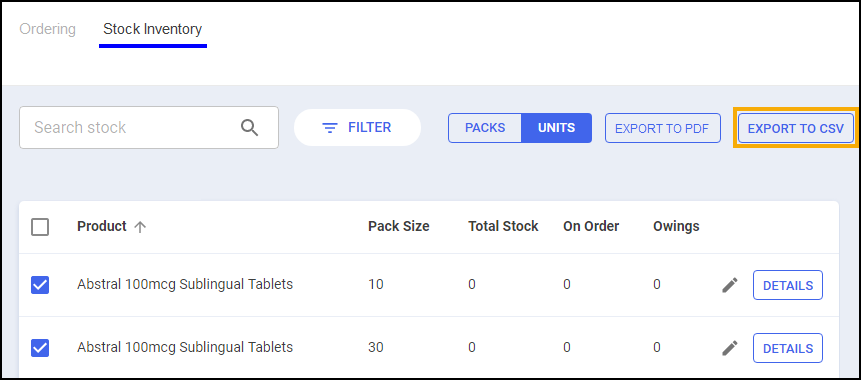Edit the Abstral pack size 10 row
Screen dimensions: 861x380
730,285
